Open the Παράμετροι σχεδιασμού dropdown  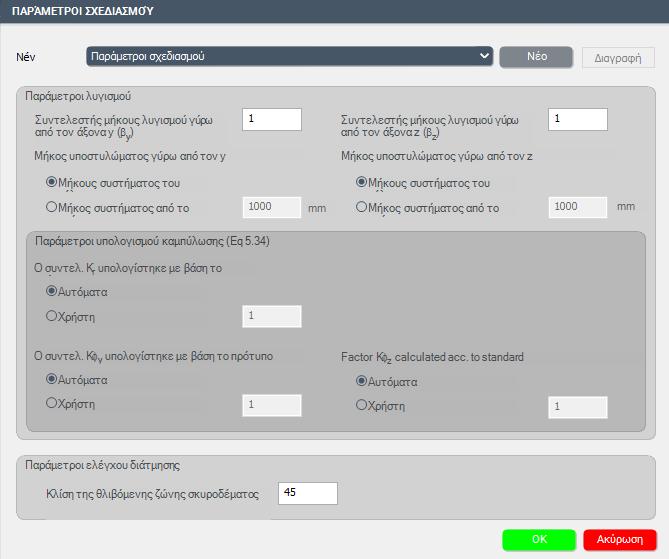pos(289,56)
